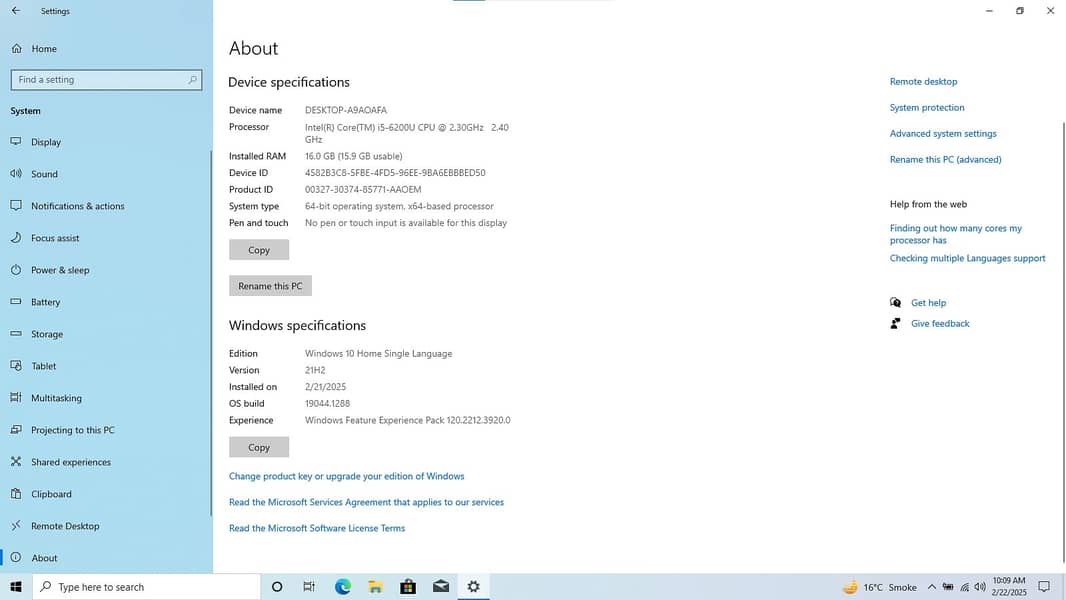Click the Windows Start button
Screen dimensions: 1066x600
coord(16,587)
